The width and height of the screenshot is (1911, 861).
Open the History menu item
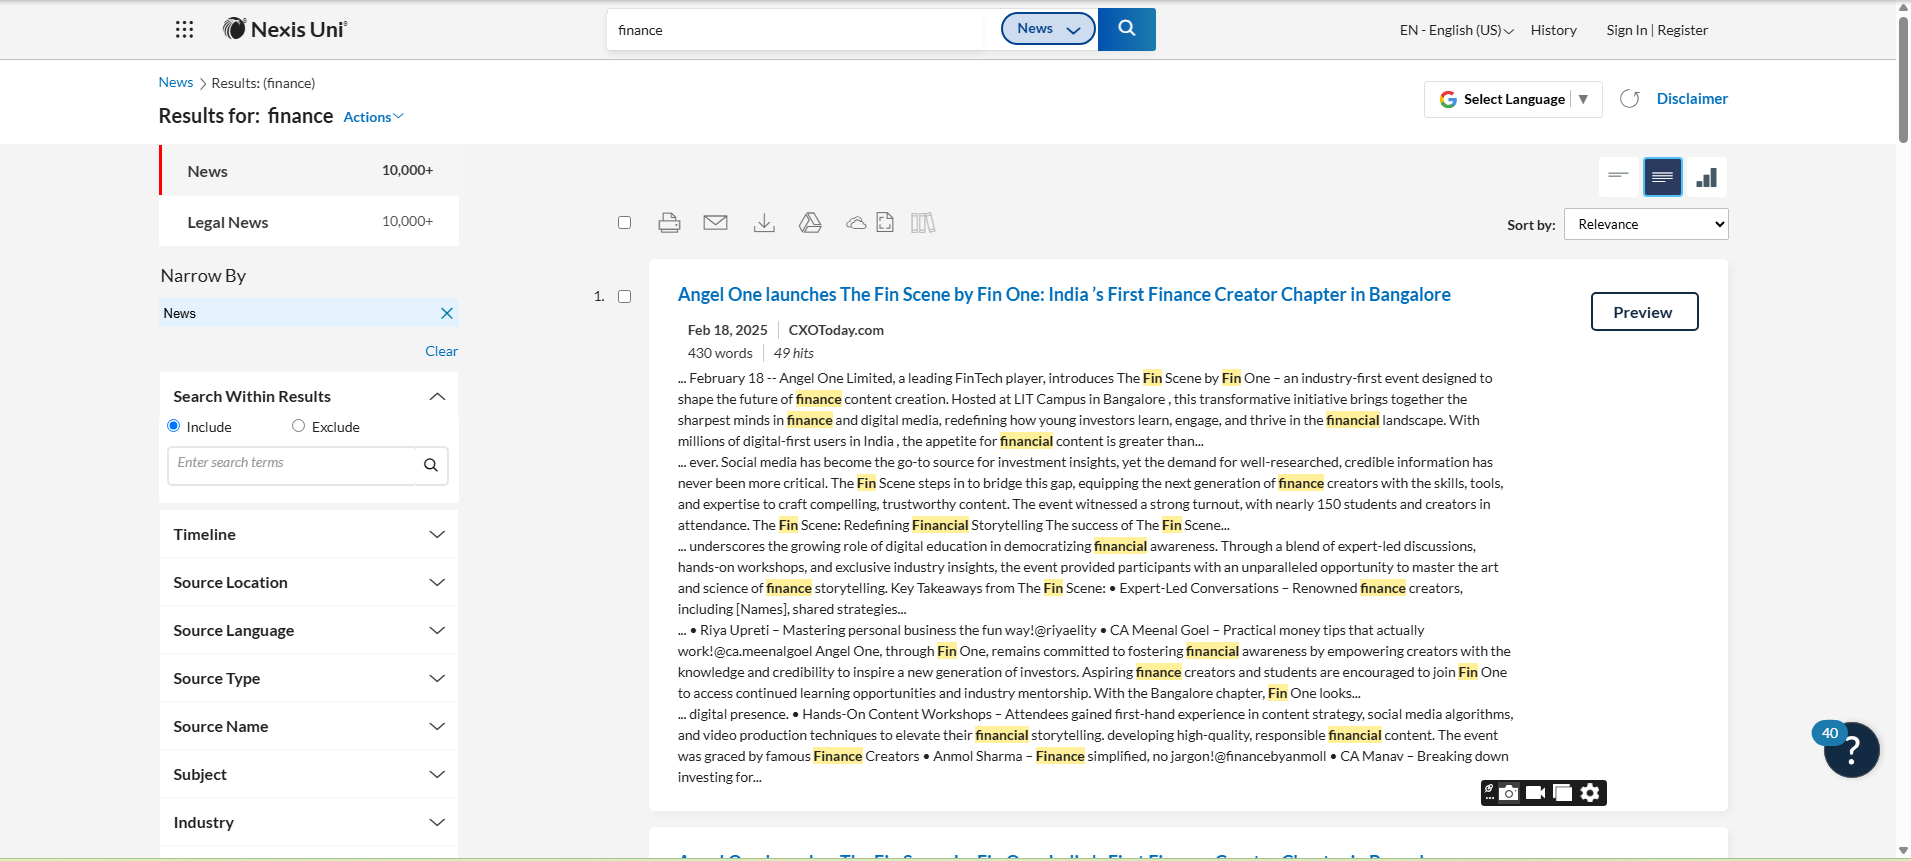[x=1553, y=30]
